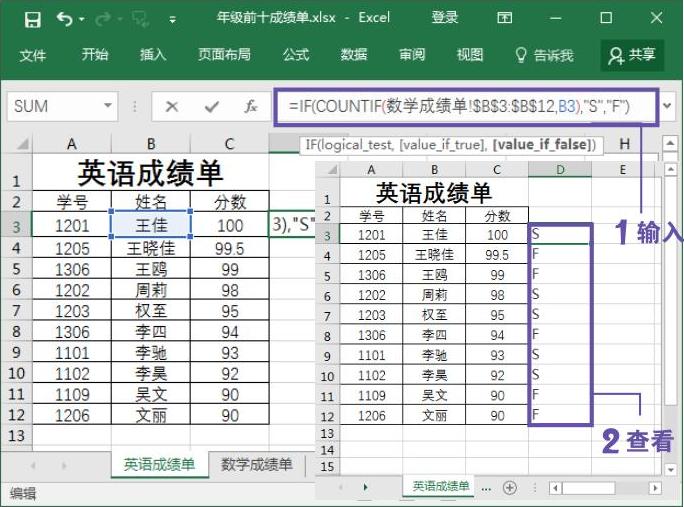684x507 pixels.
Task: Click the 告诉我 lightbulb search
Action: [543, 55]
